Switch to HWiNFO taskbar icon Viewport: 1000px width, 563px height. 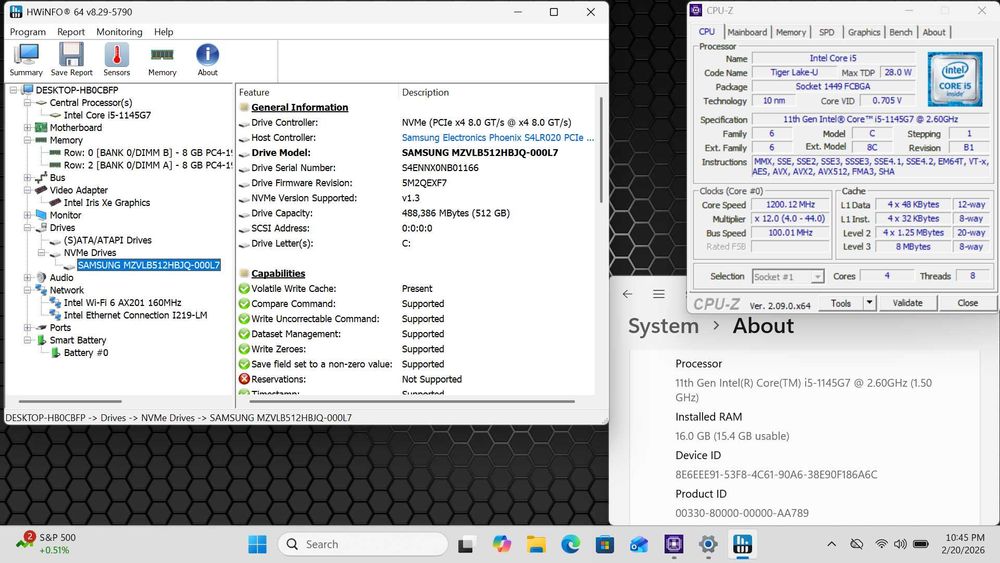[742, 545]
